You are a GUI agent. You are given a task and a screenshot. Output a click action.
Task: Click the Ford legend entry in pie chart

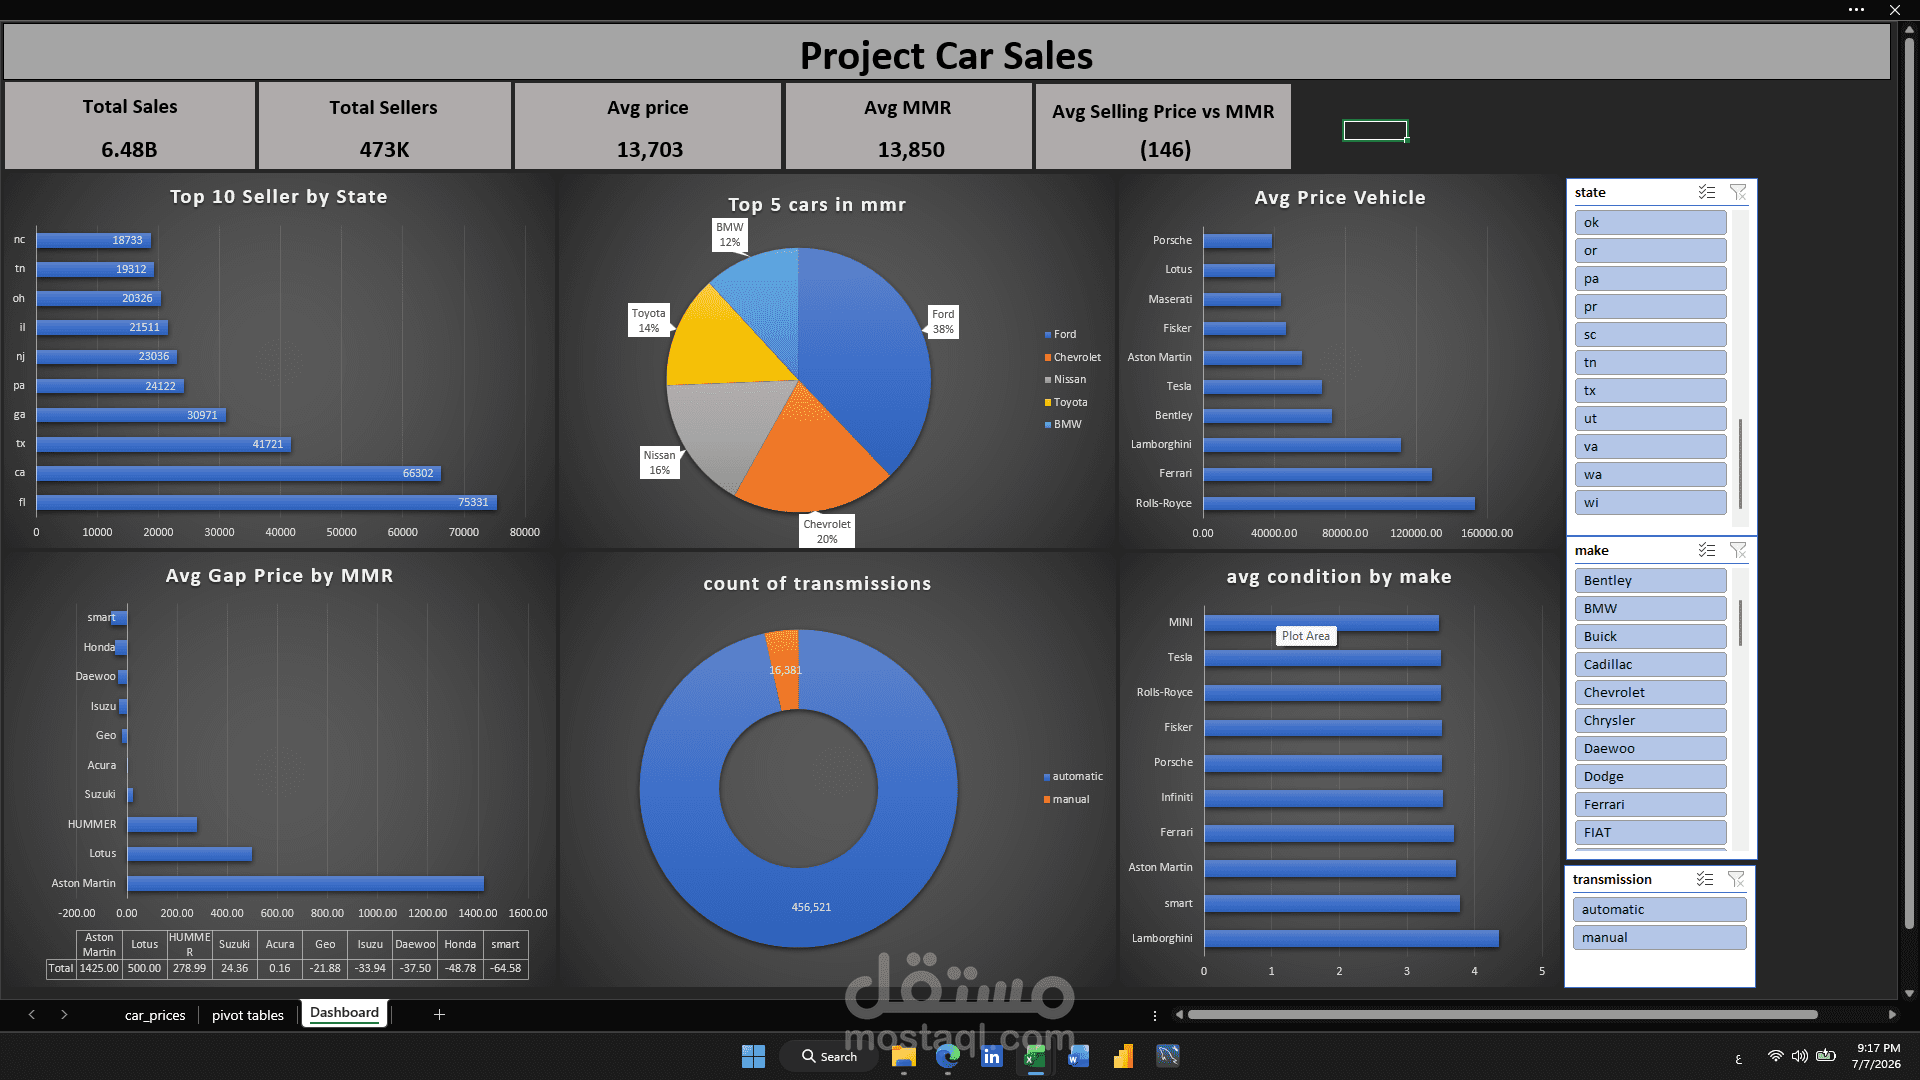(1061, 334)
